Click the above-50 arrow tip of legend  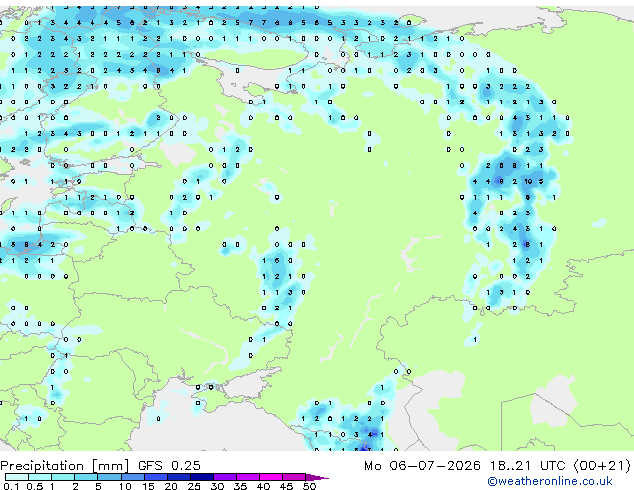[317, 477]
